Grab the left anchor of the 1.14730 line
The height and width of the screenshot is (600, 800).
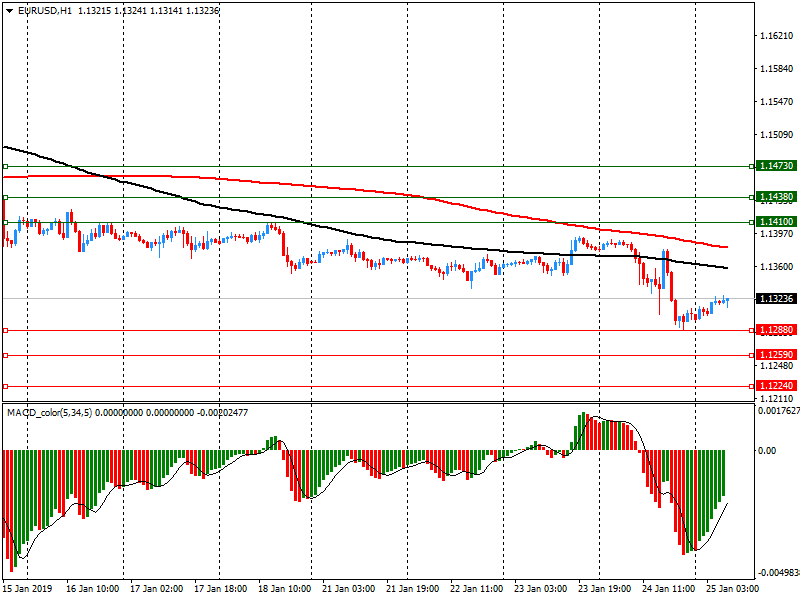6,166
